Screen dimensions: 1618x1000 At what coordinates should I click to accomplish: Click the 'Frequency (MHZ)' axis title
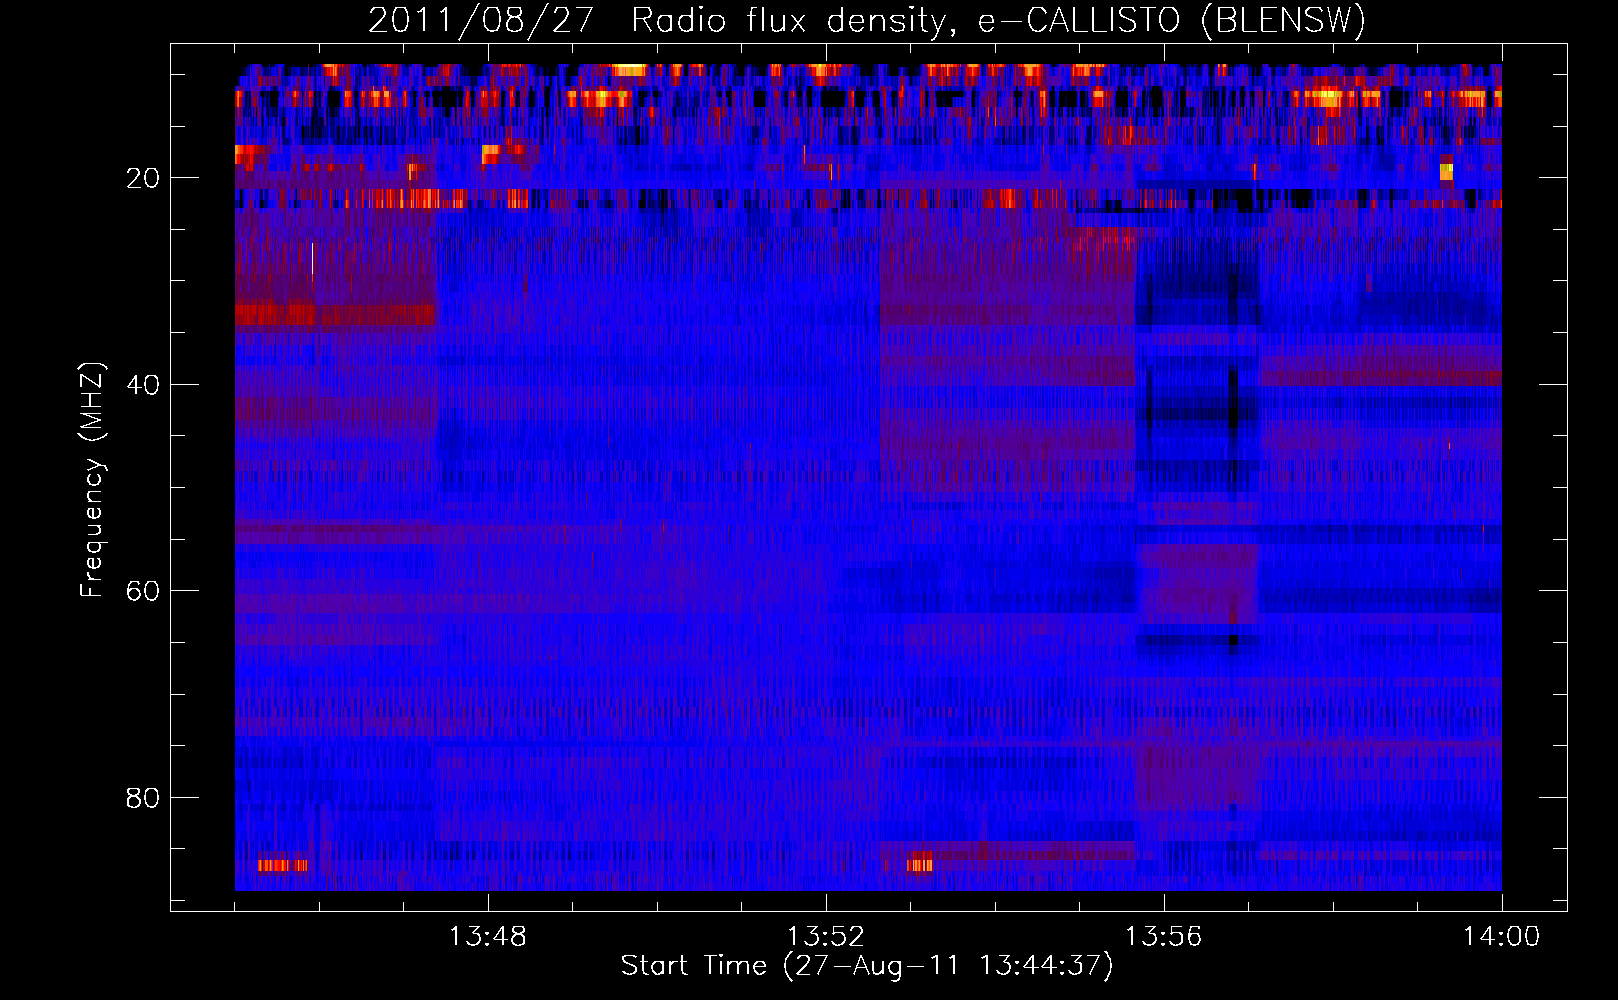click(92, 480)
